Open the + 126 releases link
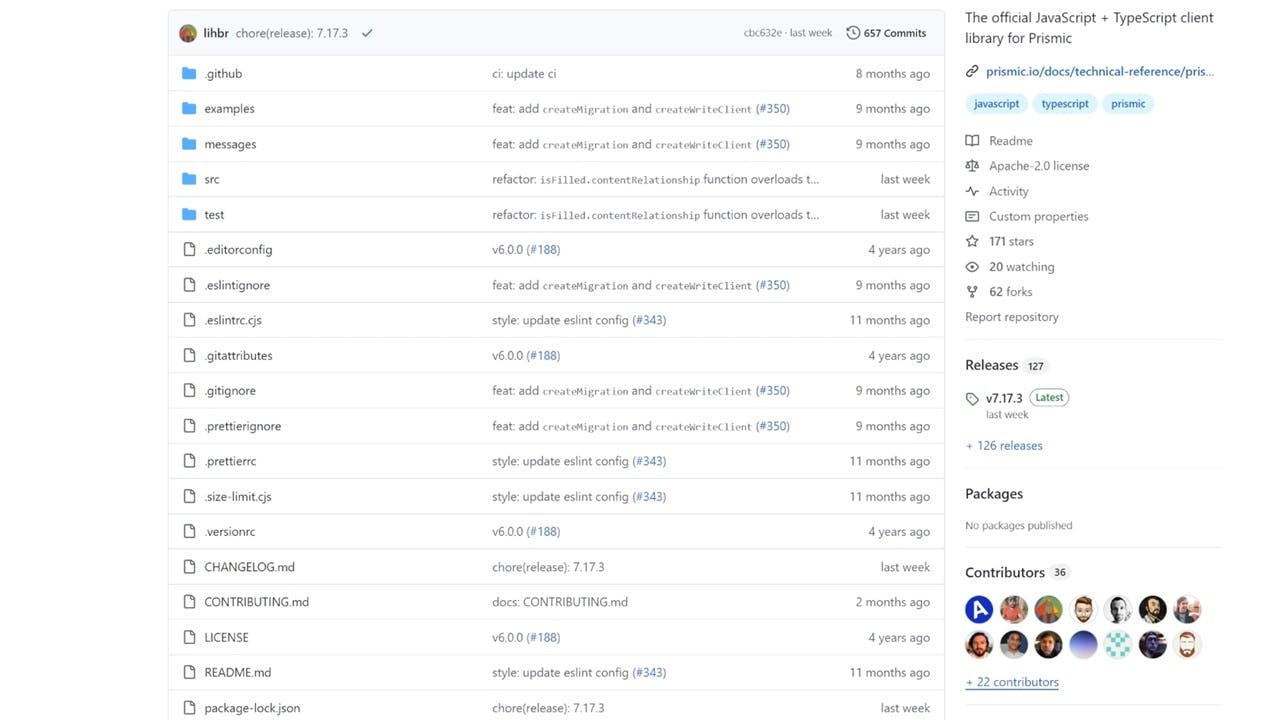Viewport: 1280px width, 720px height. [1004, 446]
